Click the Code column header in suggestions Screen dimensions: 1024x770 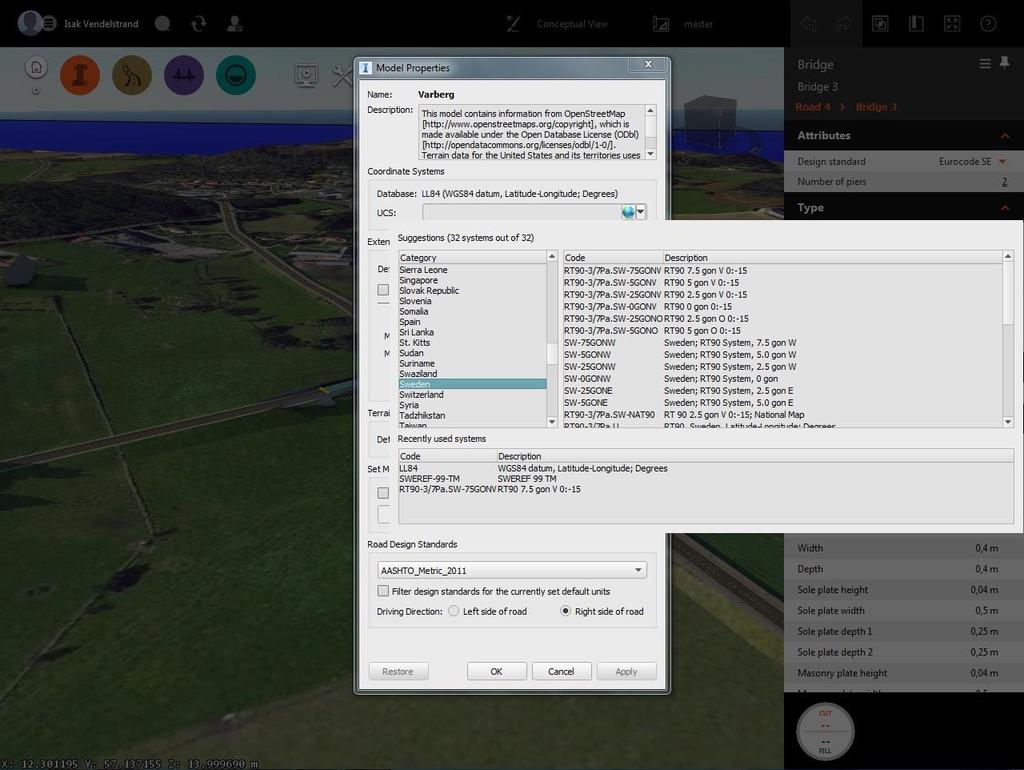(x=613, y=257)
